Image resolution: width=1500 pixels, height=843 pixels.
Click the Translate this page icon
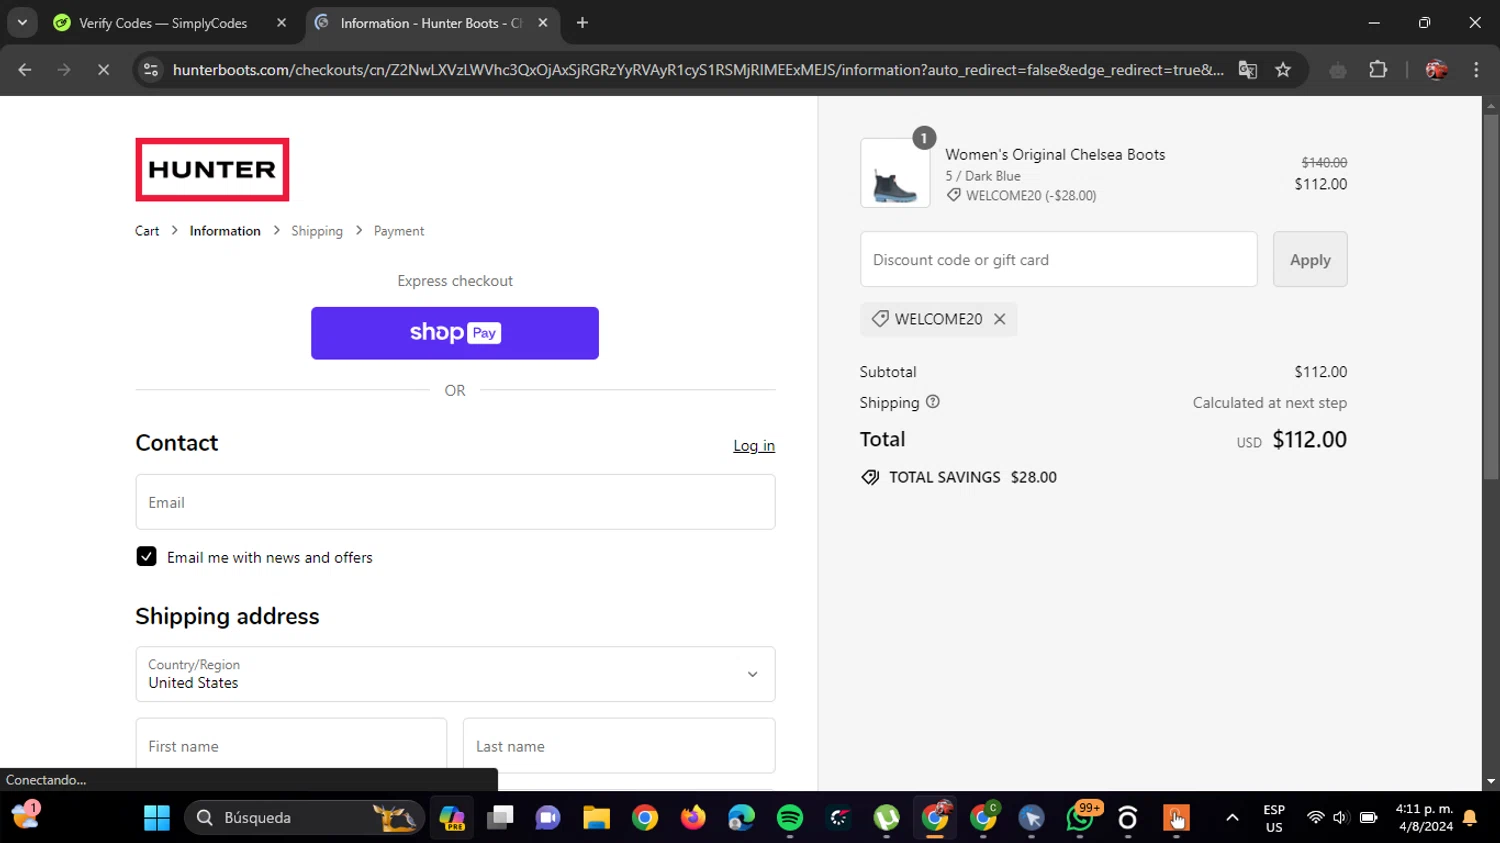(x=1247, y=70)
